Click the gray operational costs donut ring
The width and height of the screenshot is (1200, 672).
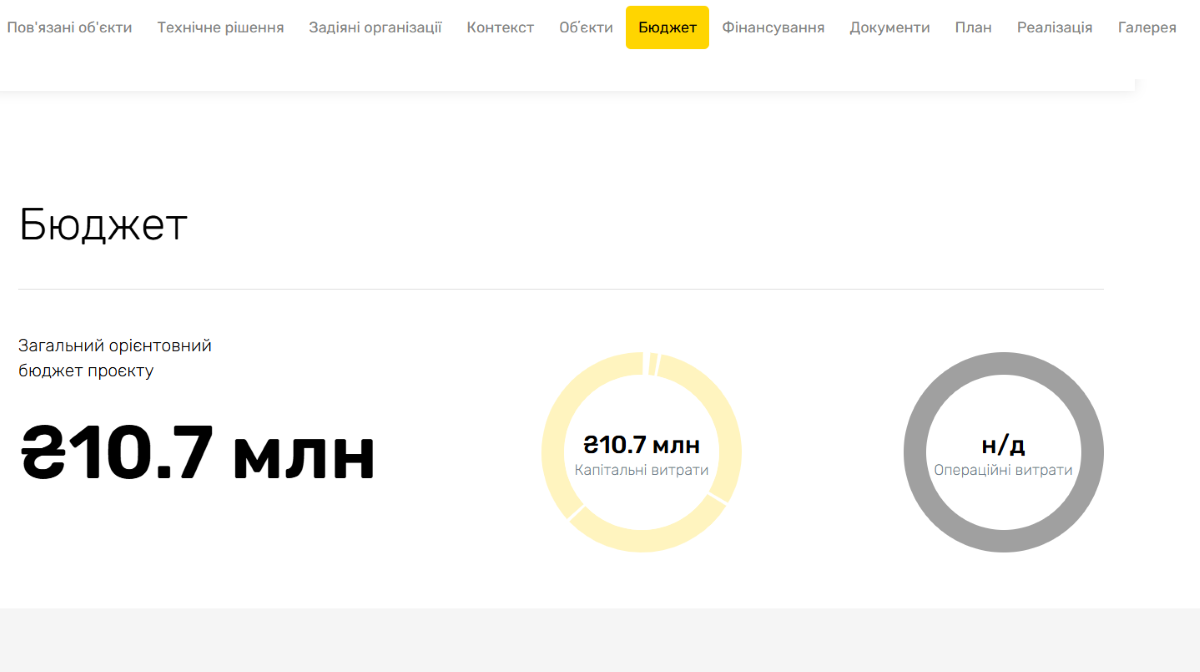tap(916, 452)
